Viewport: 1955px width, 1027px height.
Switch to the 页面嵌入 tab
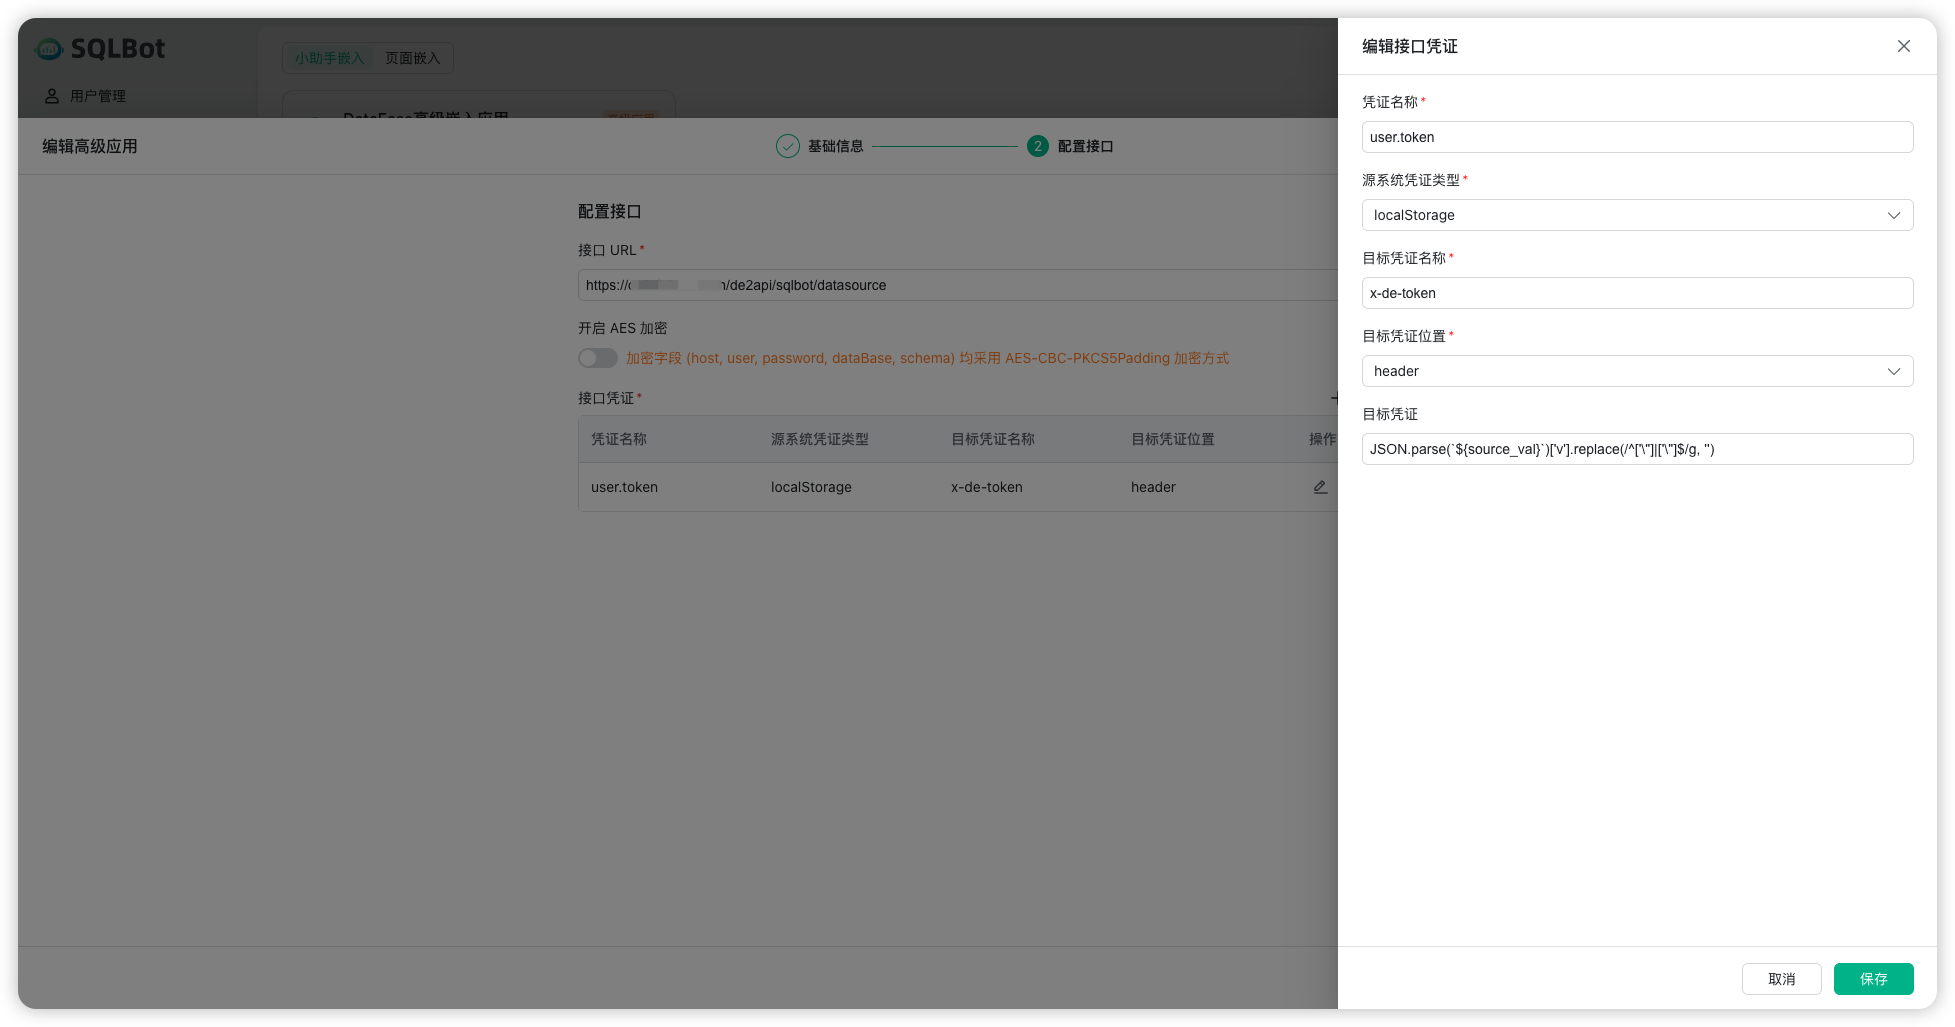414,57
